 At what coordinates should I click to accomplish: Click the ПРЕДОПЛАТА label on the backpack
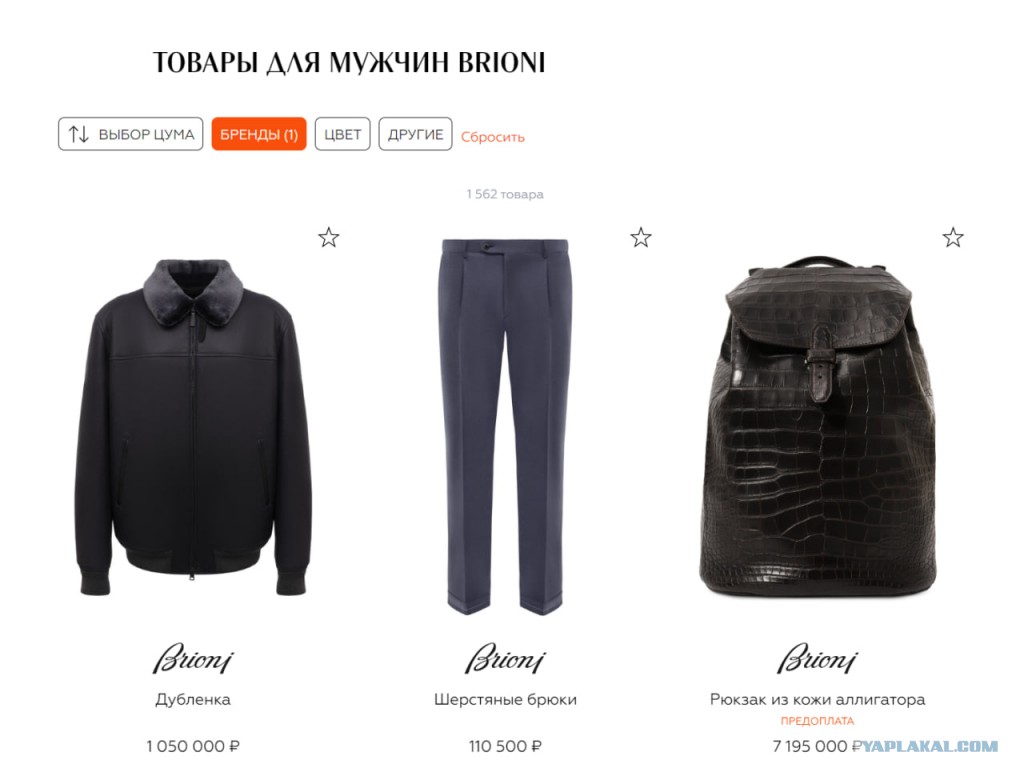click(x=817, y=721)
